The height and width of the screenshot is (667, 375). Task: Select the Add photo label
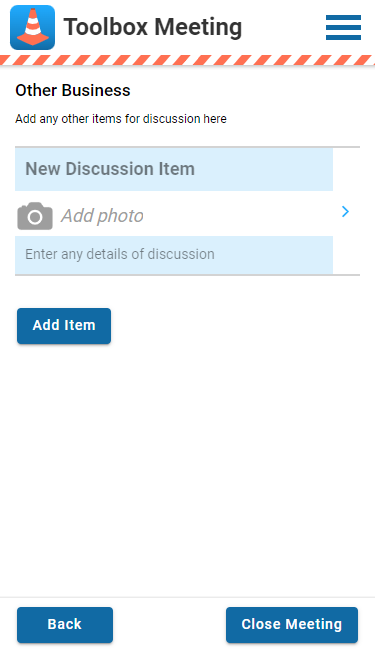click(x=102, y=216)
